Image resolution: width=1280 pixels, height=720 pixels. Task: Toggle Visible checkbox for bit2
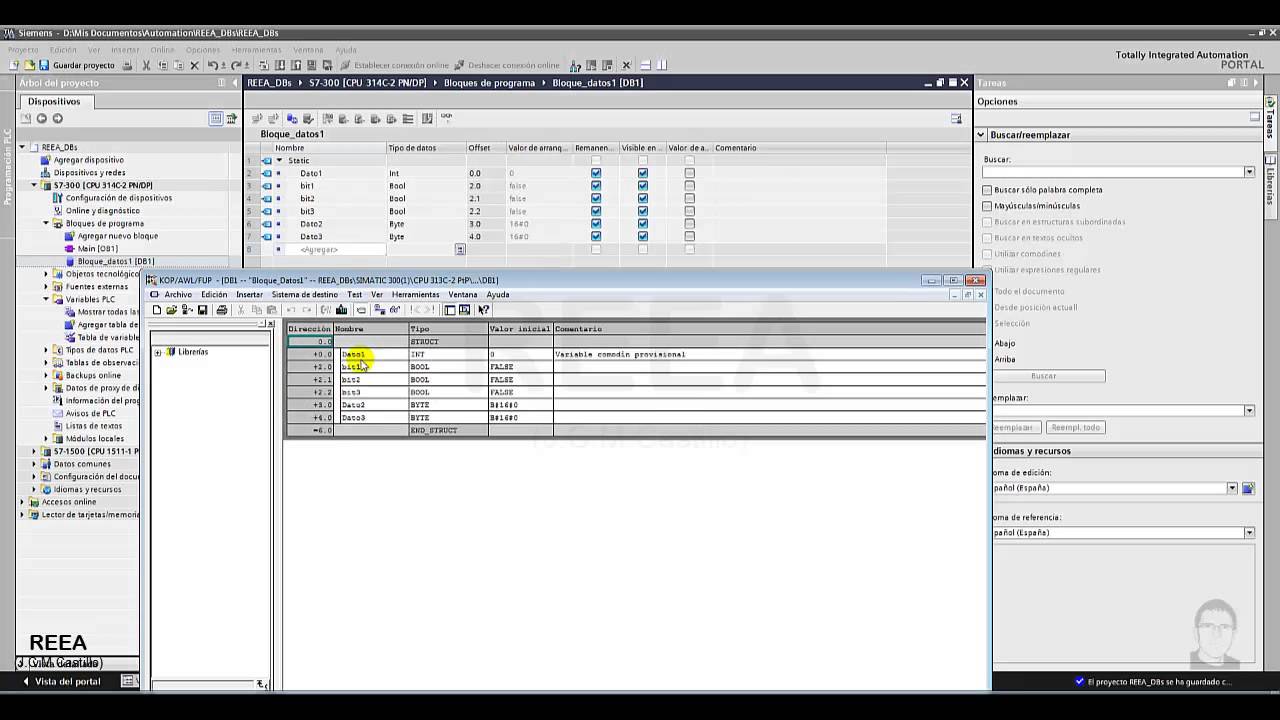coord(642,198)
